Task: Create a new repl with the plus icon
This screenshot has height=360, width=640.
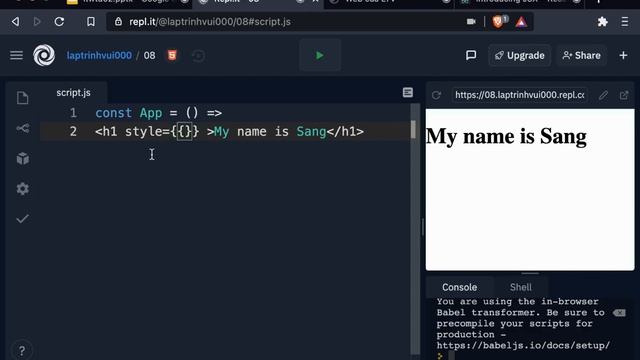Action: coord(623,55)
